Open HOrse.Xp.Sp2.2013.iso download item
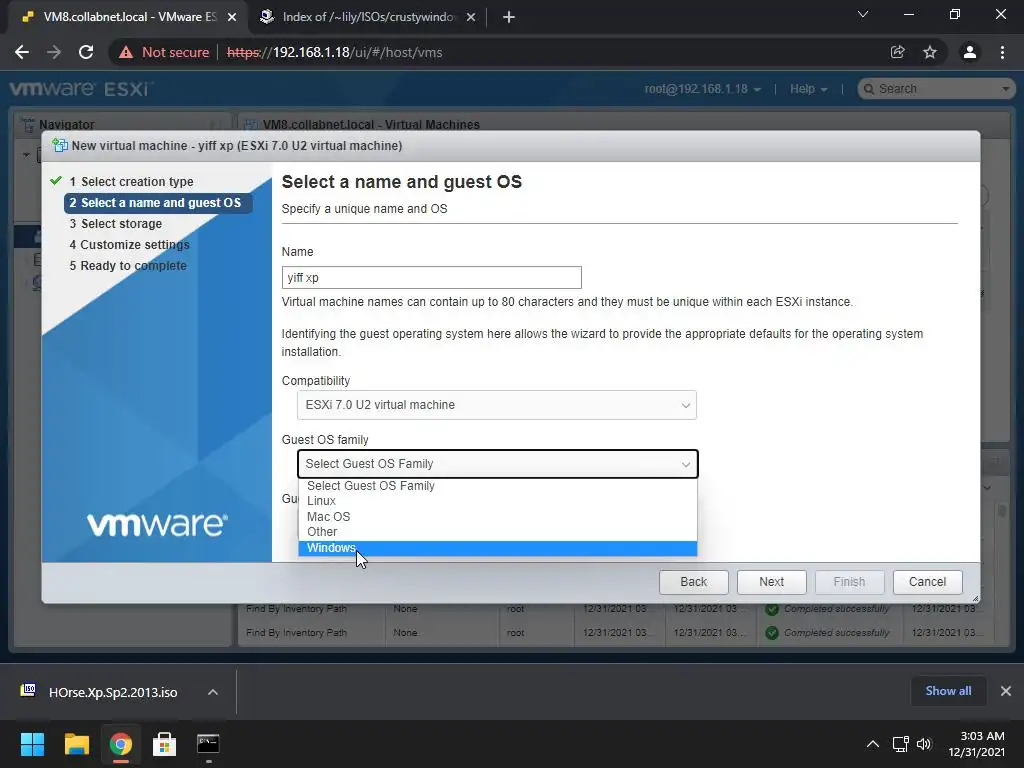This screenshot has width=1024, height=768. pos(113,692)
